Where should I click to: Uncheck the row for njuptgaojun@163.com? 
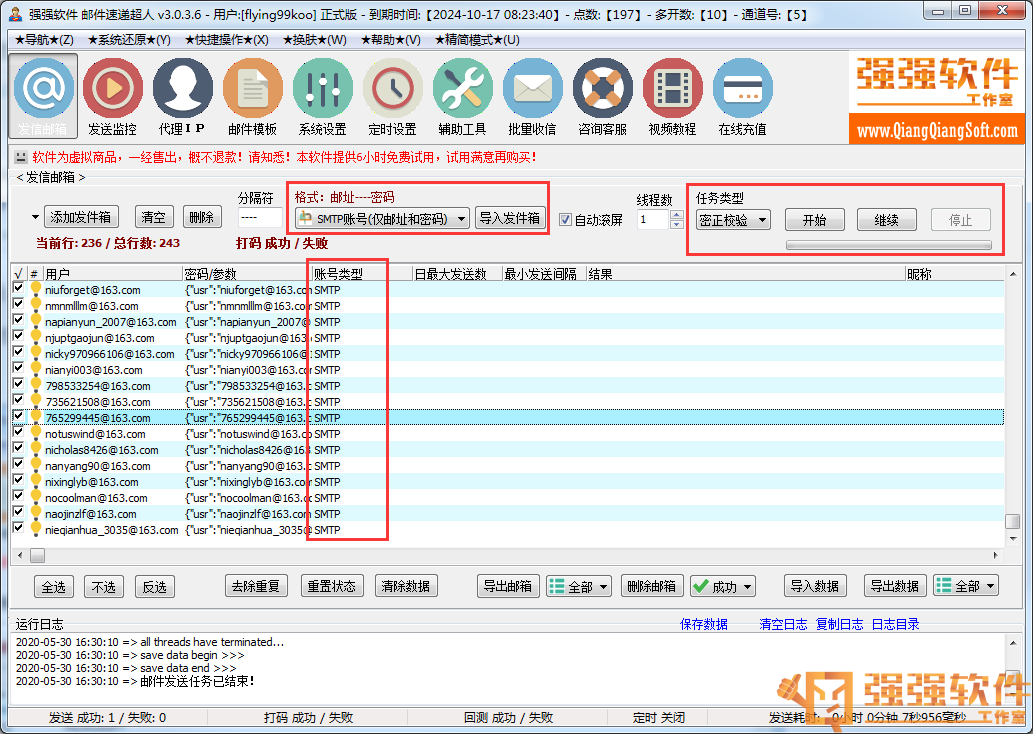pyautogui.click(x=18, y=336)
